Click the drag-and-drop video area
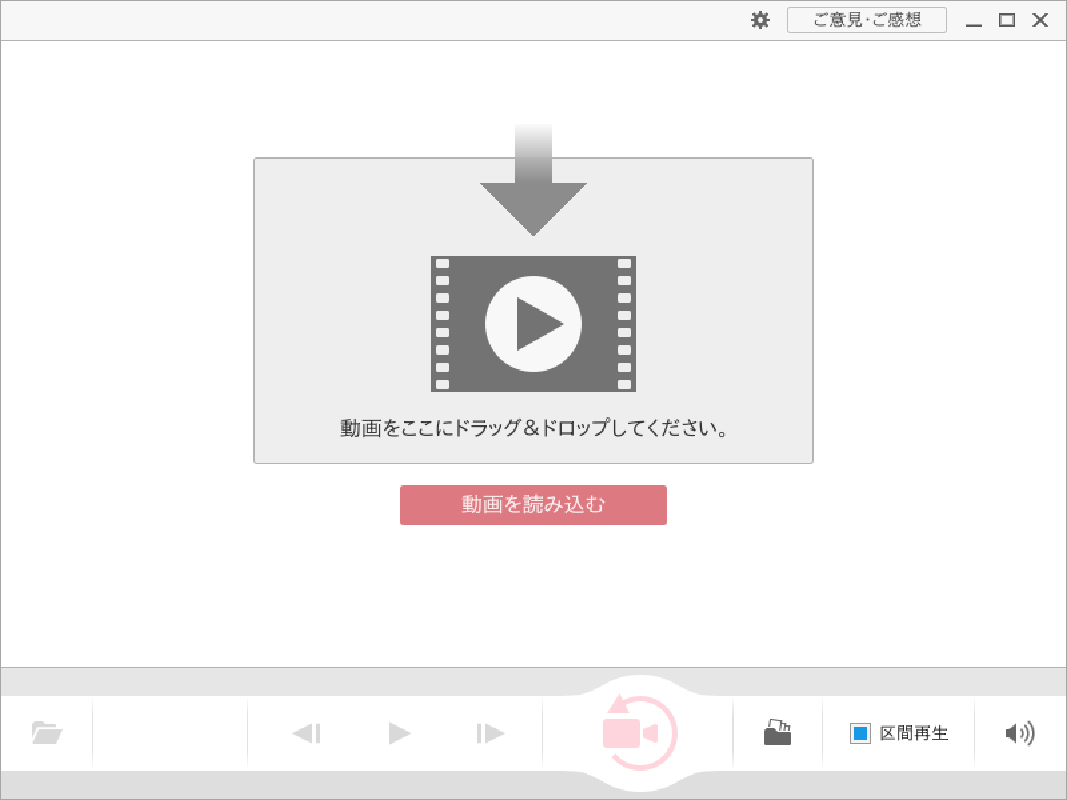 533,310
